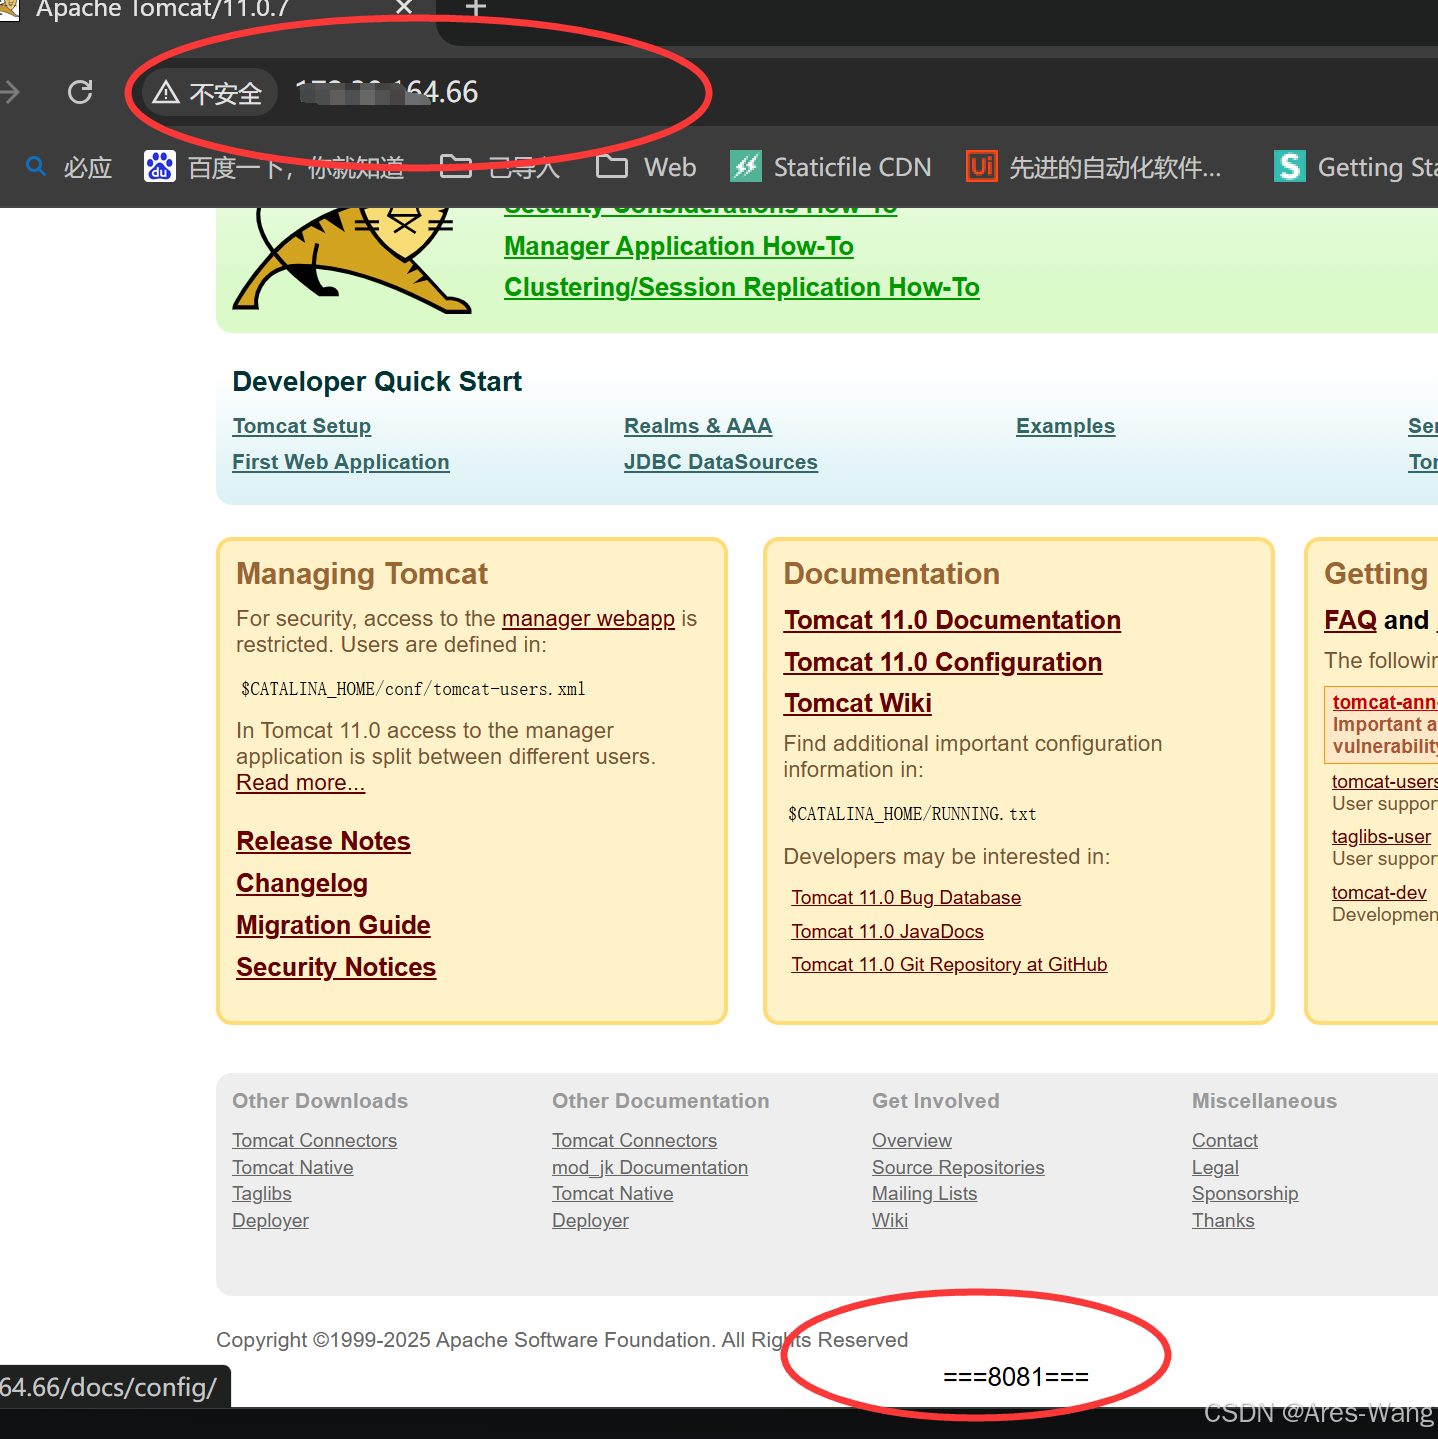
Task: Open the manager webapp link
Action: click(588, 619)
